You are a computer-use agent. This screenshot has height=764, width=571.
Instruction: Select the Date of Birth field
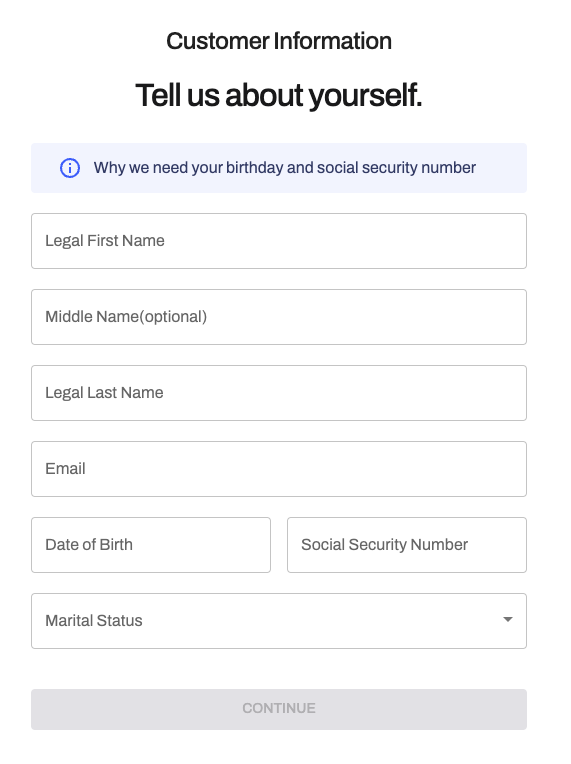[151, 545]
